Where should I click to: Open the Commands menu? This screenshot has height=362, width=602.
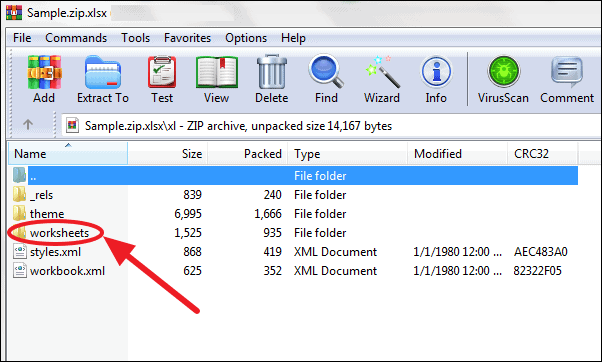76,38
